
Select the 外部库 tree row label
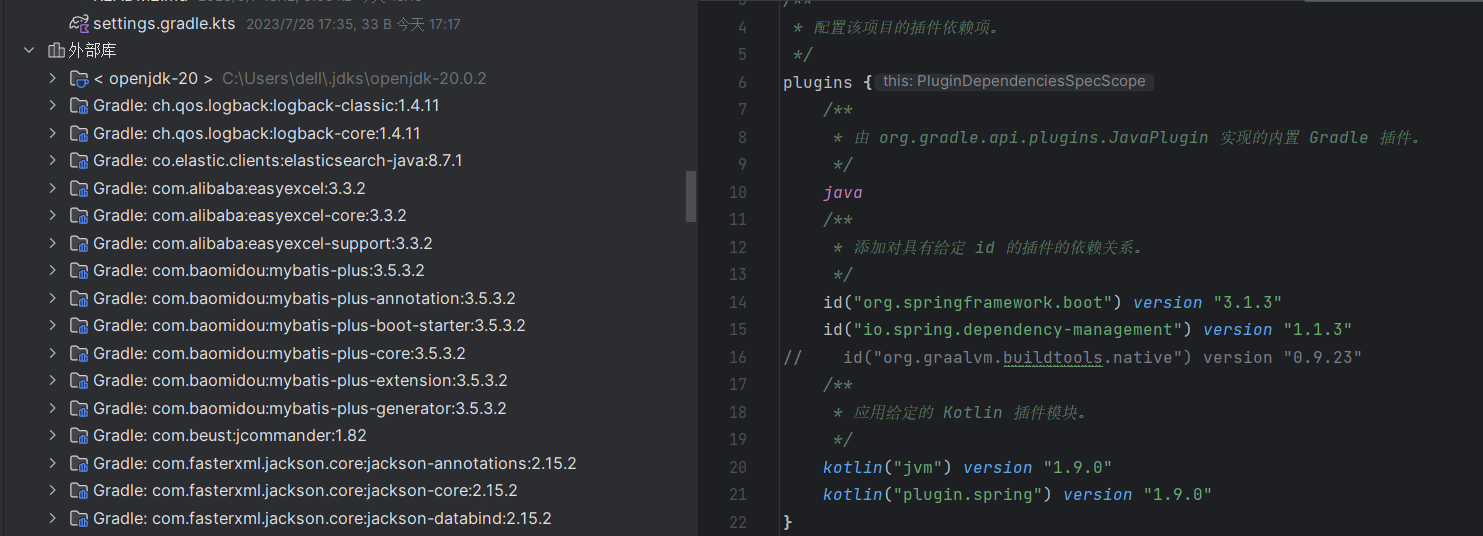93,50
